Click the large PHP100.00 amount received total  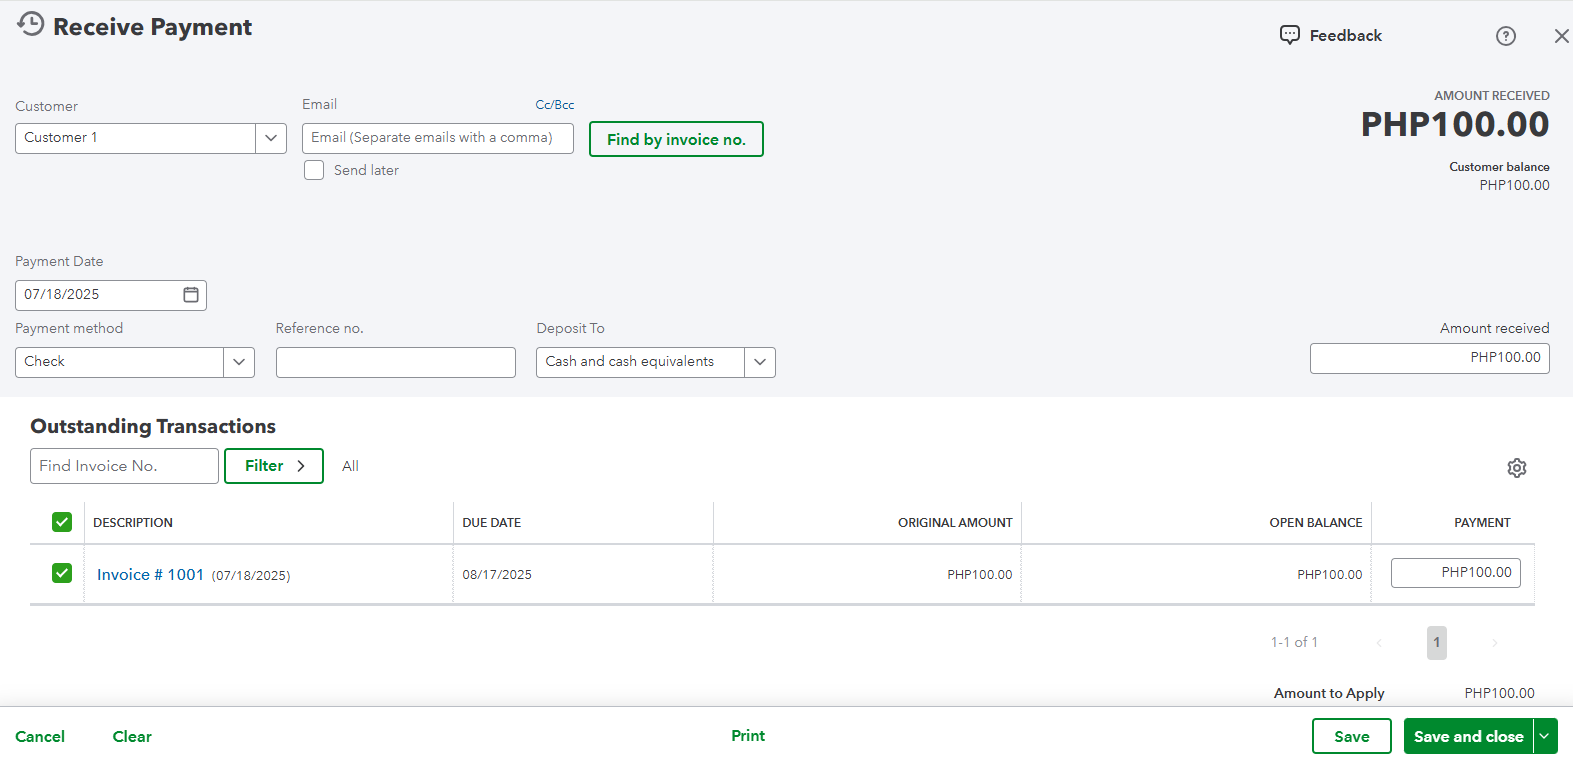[1455, 124]
